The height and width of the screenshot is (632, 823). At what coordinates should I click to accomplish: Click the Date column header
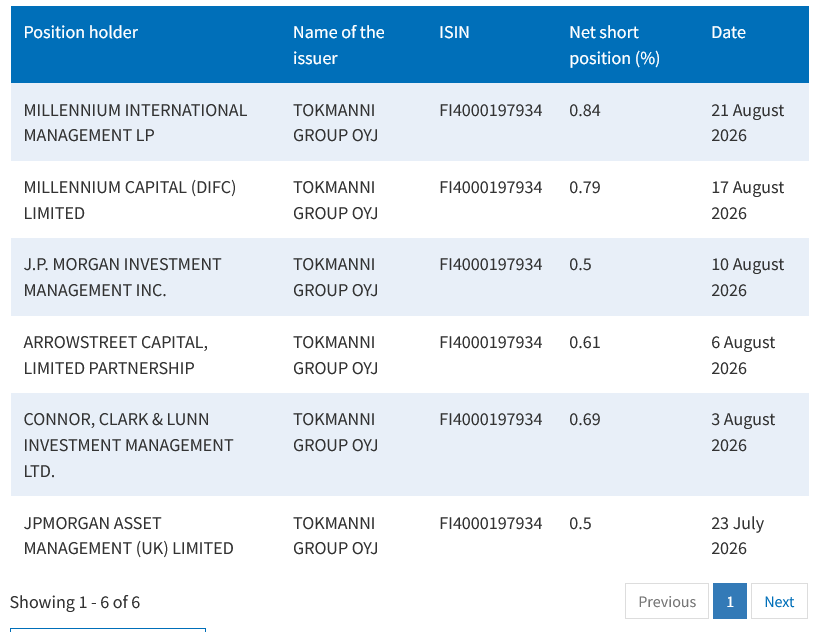pyautogui.click(x=728, y=33)
